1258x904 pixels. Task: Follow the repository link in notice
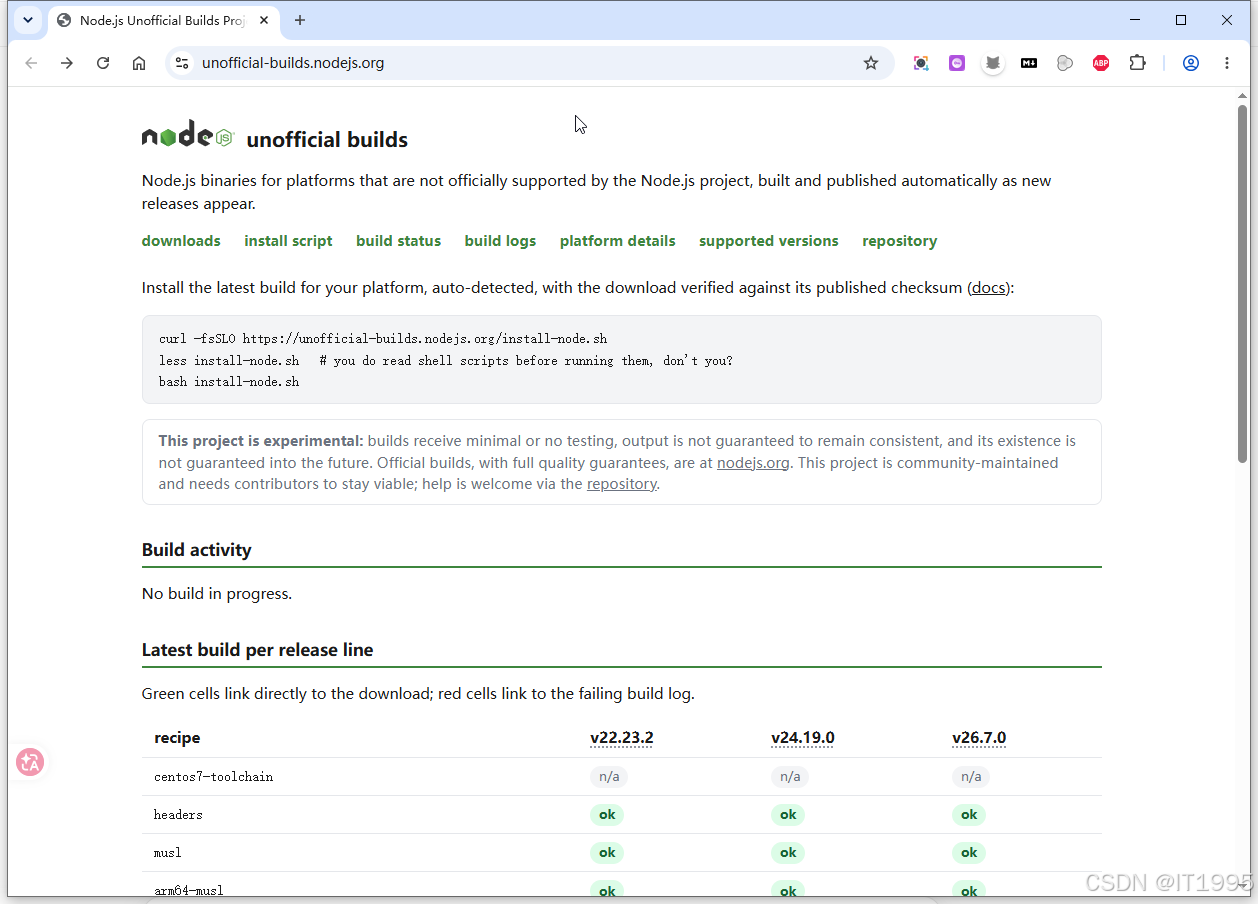pyautogui.click(x=622, y=484)
